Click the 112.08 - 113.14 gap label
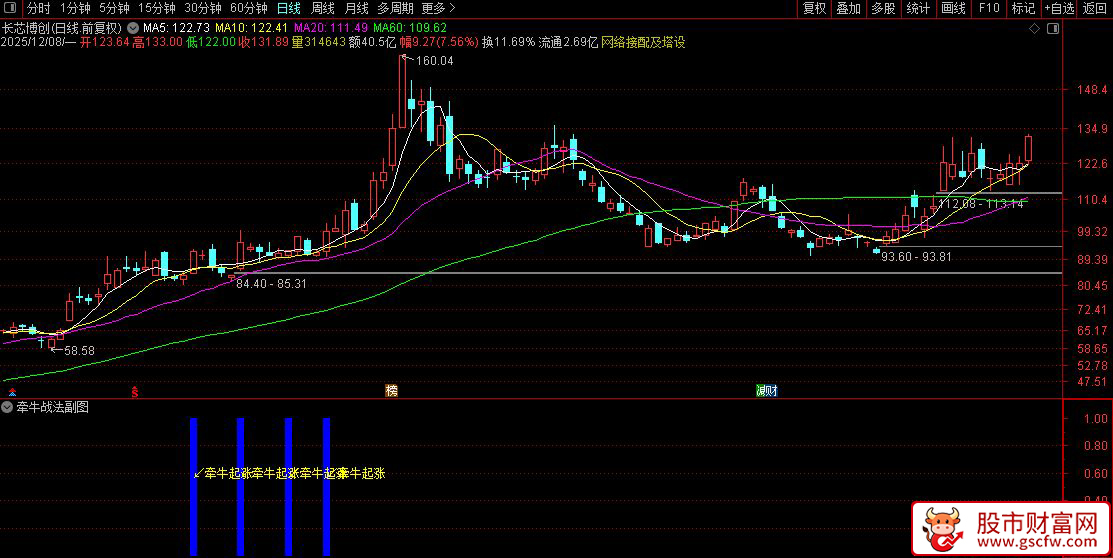 pos(980,204)
